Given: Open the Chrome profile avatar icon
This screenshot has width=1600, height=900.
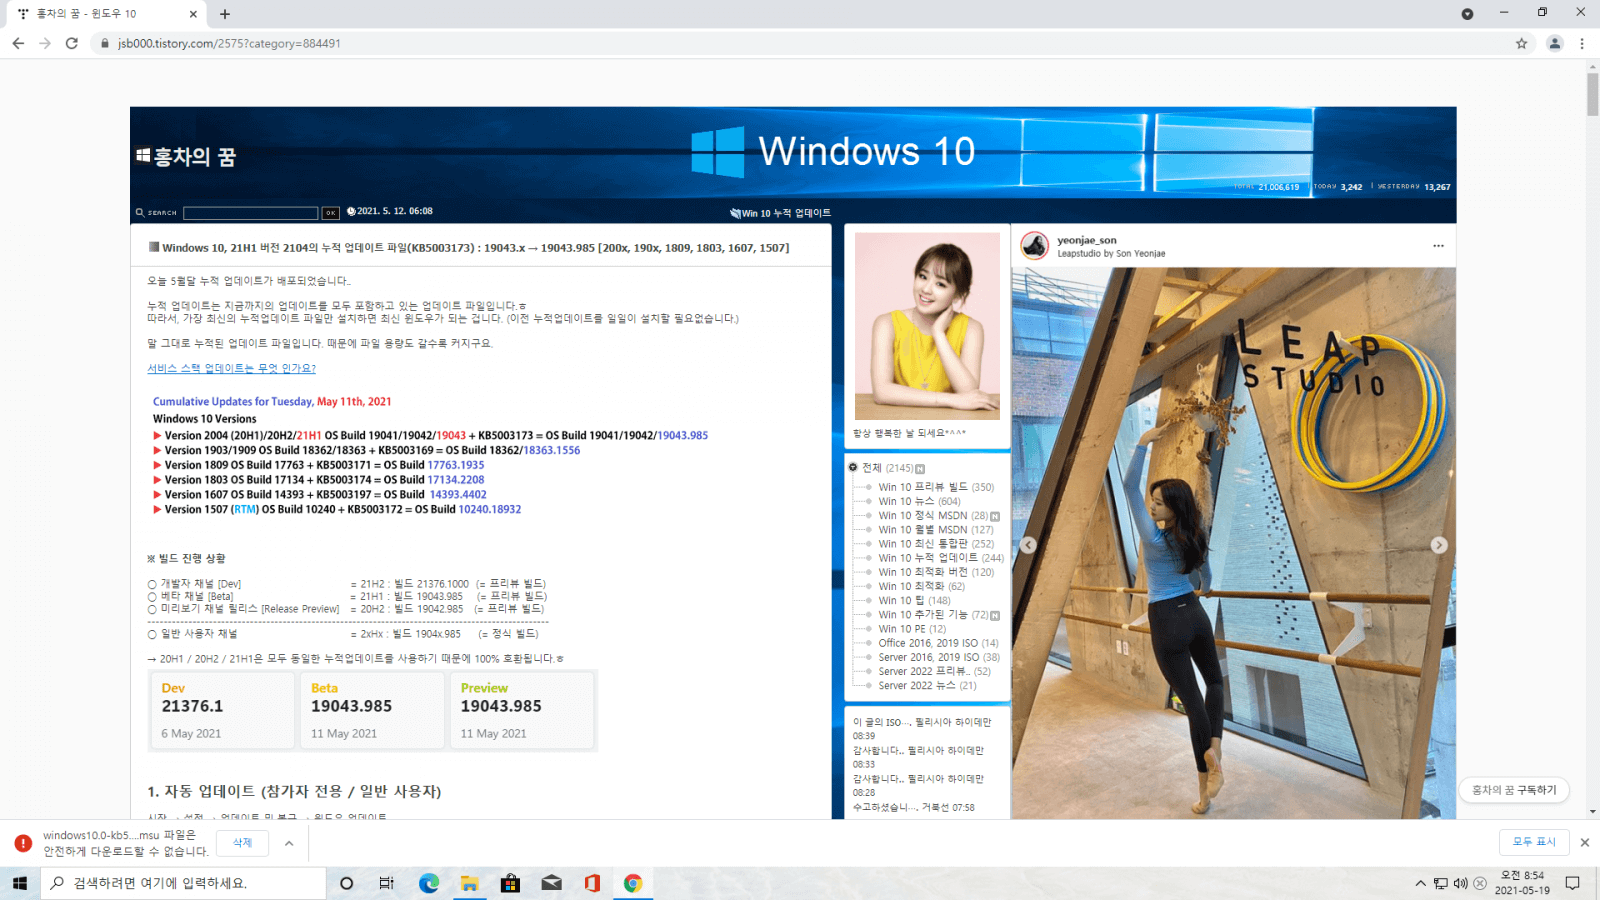Looking at the screenshot, I should pyautogui.click(x=1555, y=43).
